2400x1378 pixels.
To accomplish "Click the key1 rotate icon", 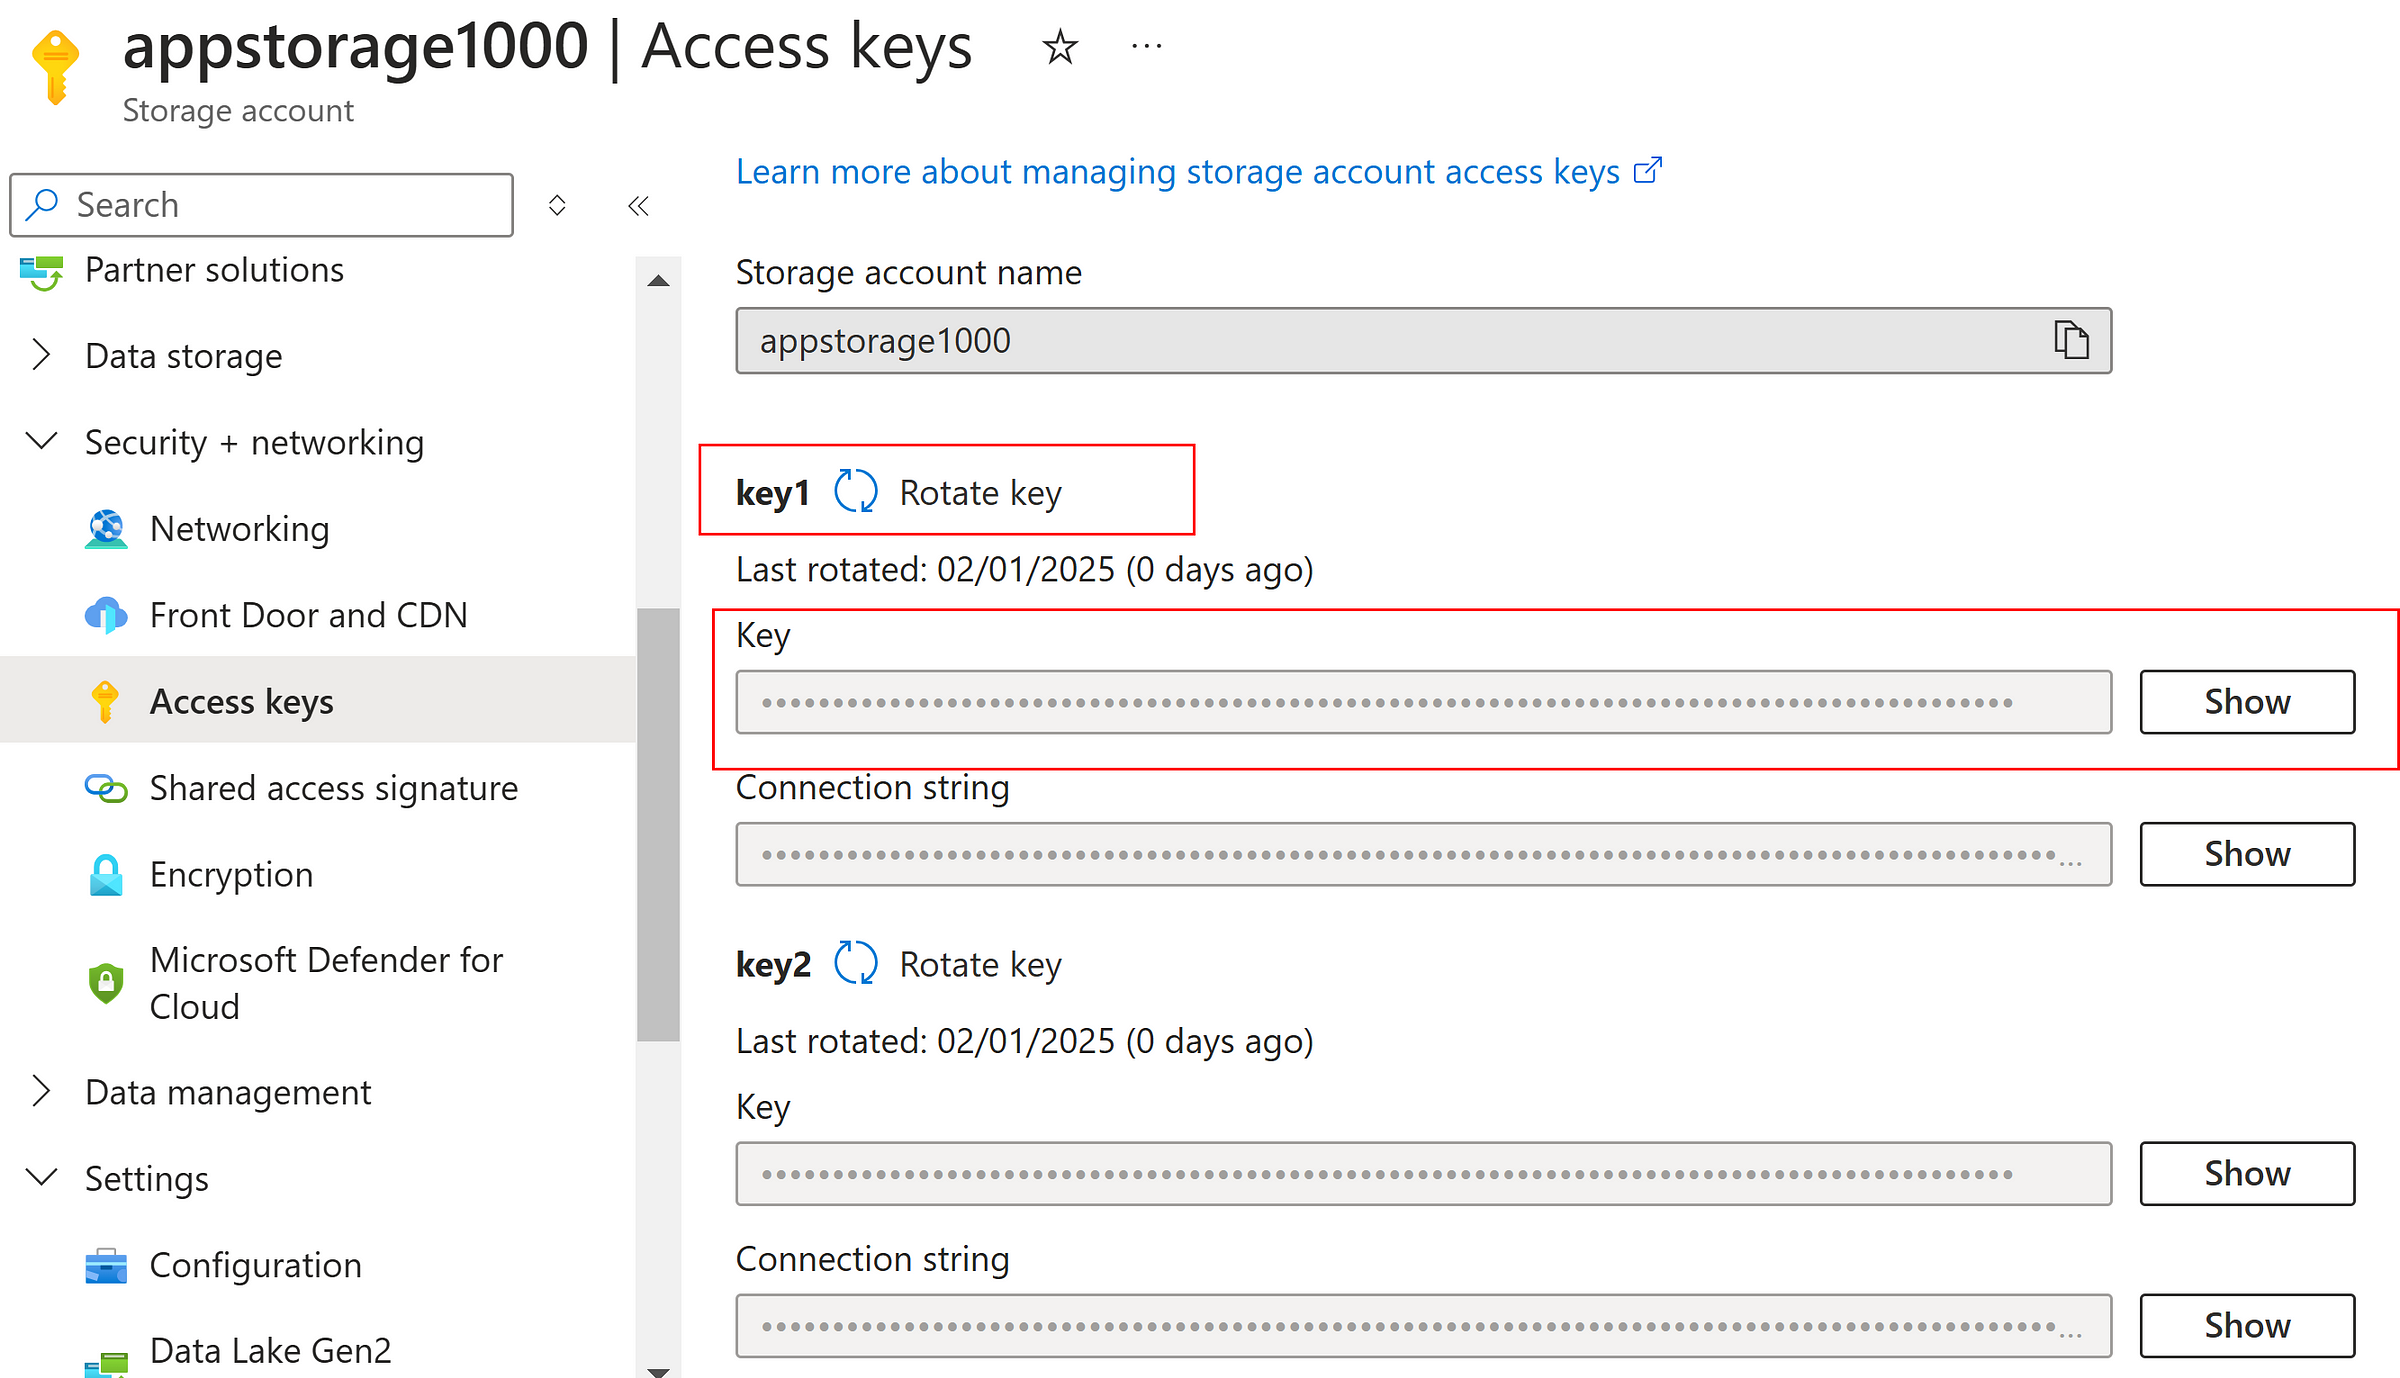I will pyautogui.click(x=856, y=492).
